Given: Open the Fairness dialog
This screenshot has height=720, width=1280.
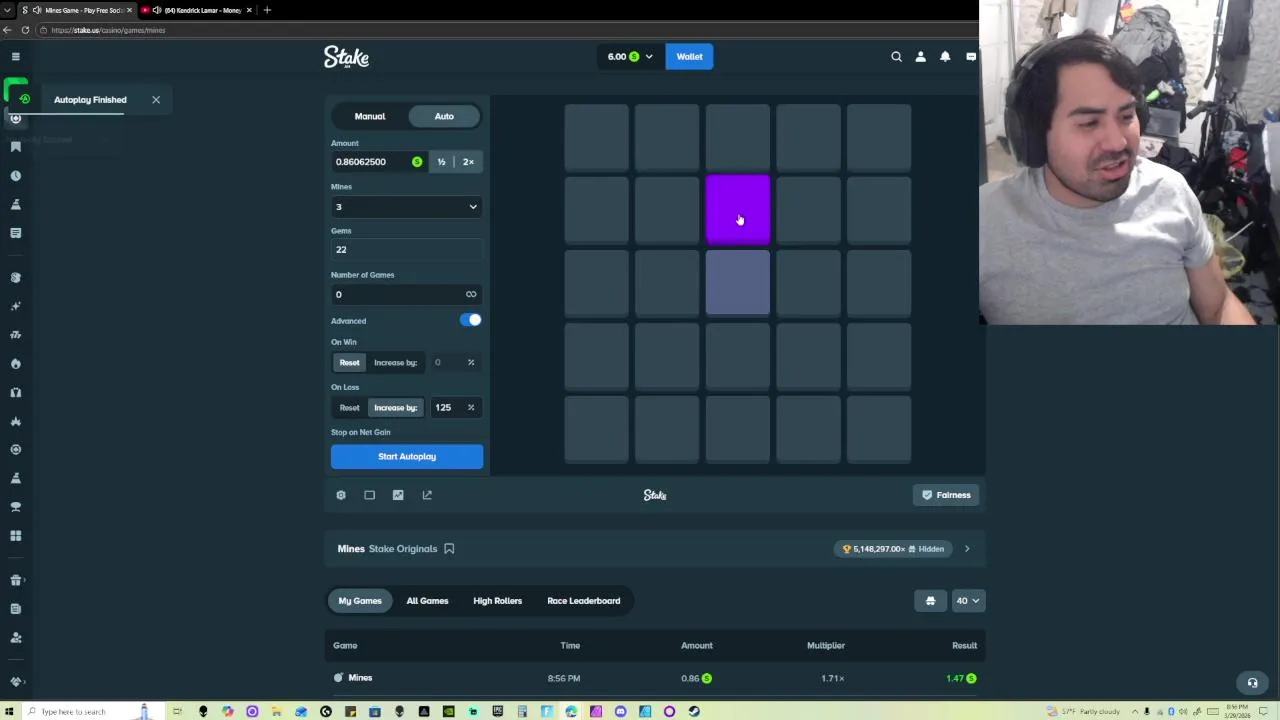Looking at the screenshot, I should pyautogui.click(x=946, y=495).
